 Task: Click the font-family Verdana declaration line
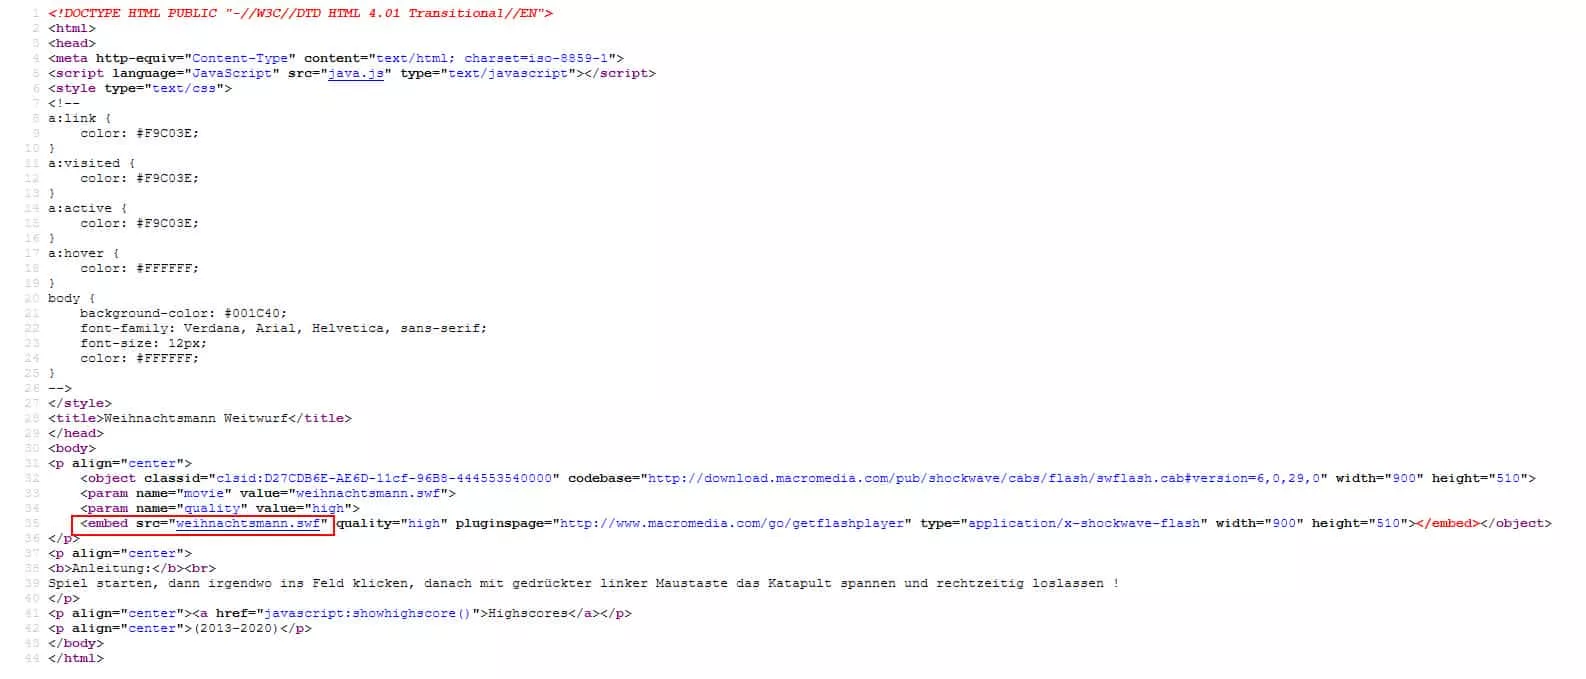(283, 328)
